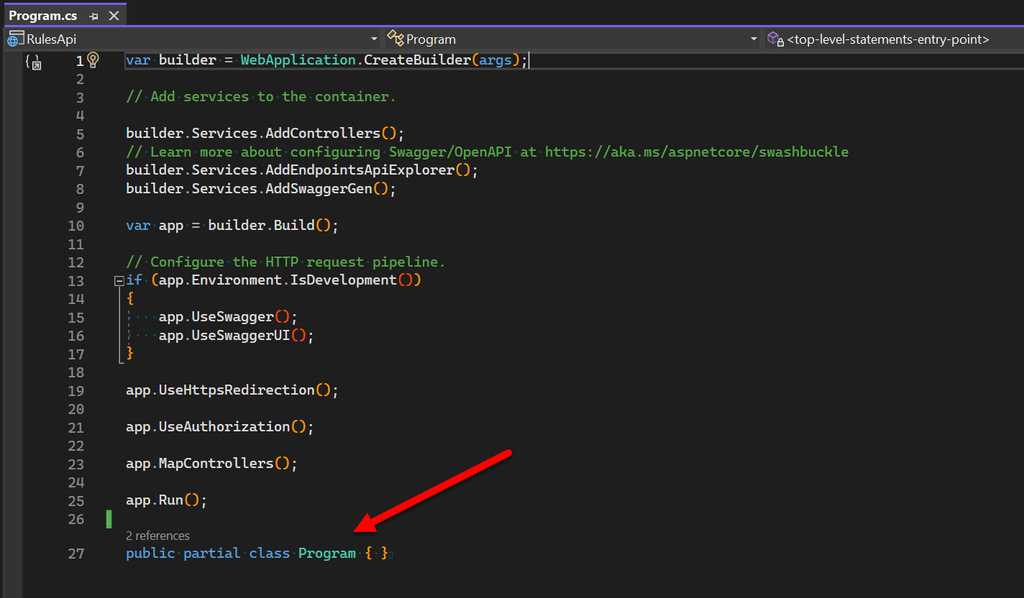Toggle the outlining box on the if statement
1024x598 pixels.
pyautogui.click(x=119, y=280)
